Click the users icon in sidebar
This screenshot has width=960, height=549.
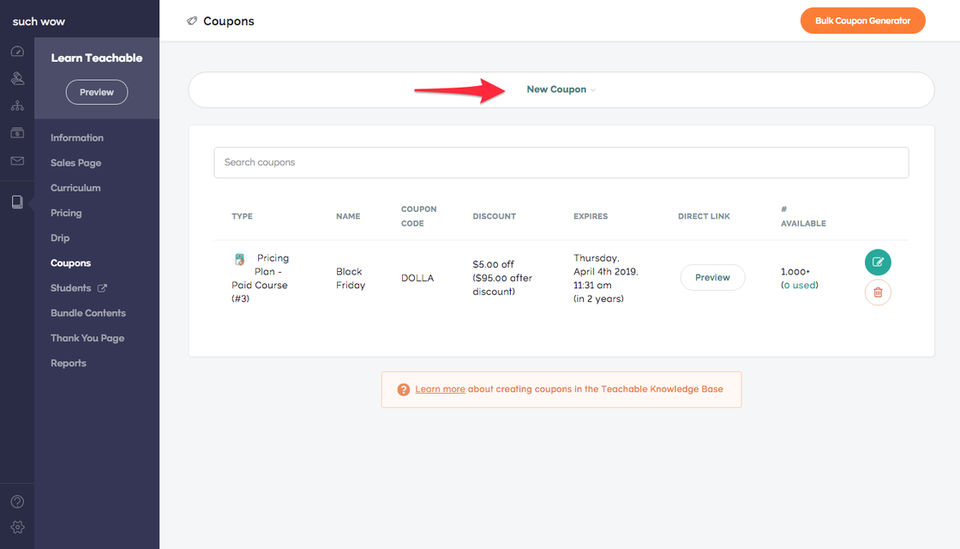[x=17, y=78]
